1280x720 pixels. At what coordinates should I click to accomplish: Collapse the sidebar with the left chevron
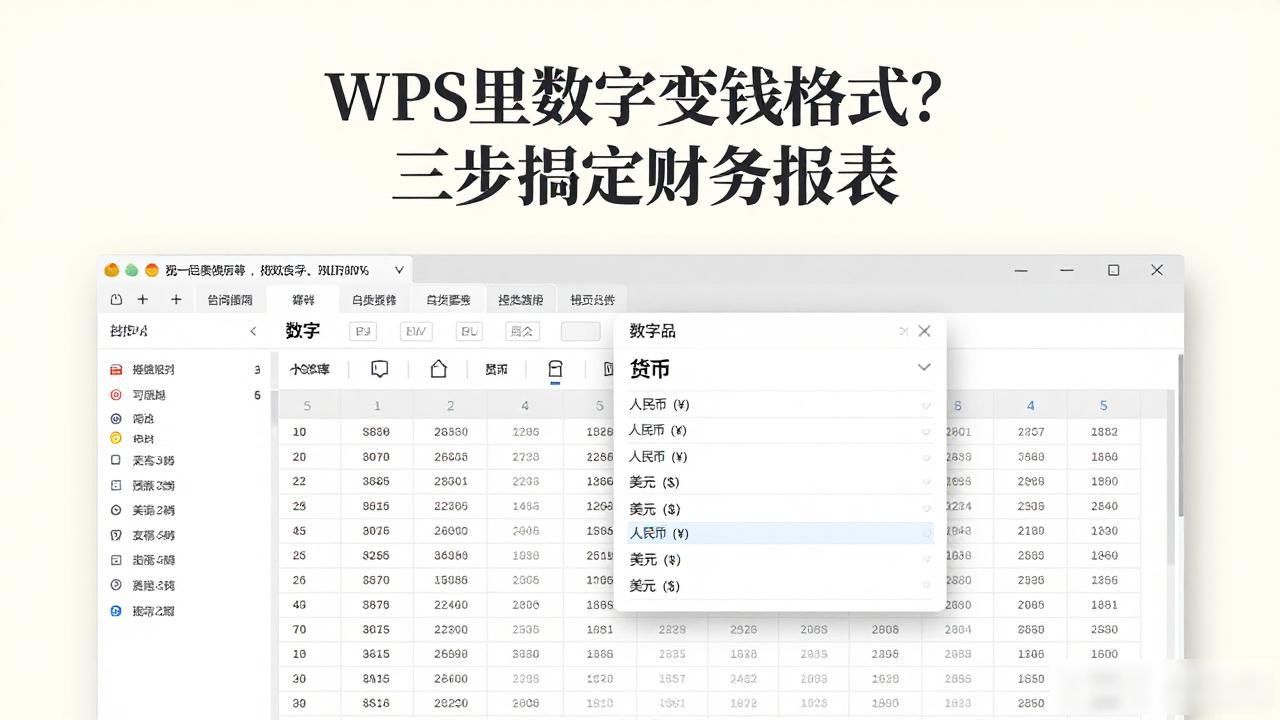click(x=253, y=331)
